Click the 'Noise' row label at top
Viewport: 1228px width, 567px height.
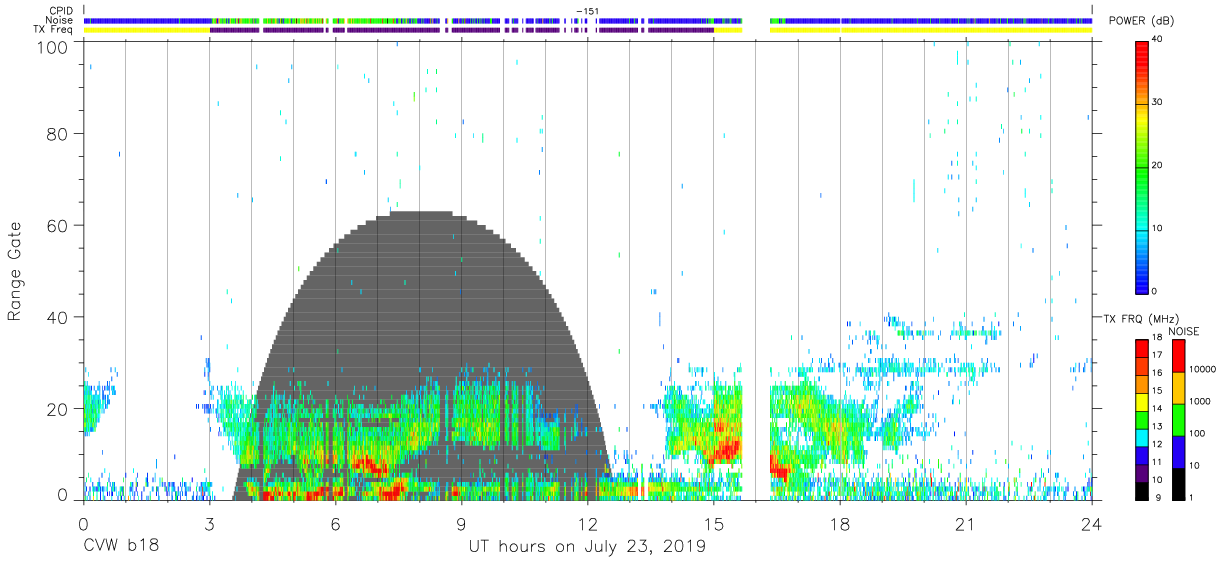pyautogui.click(x=60, y=20)
